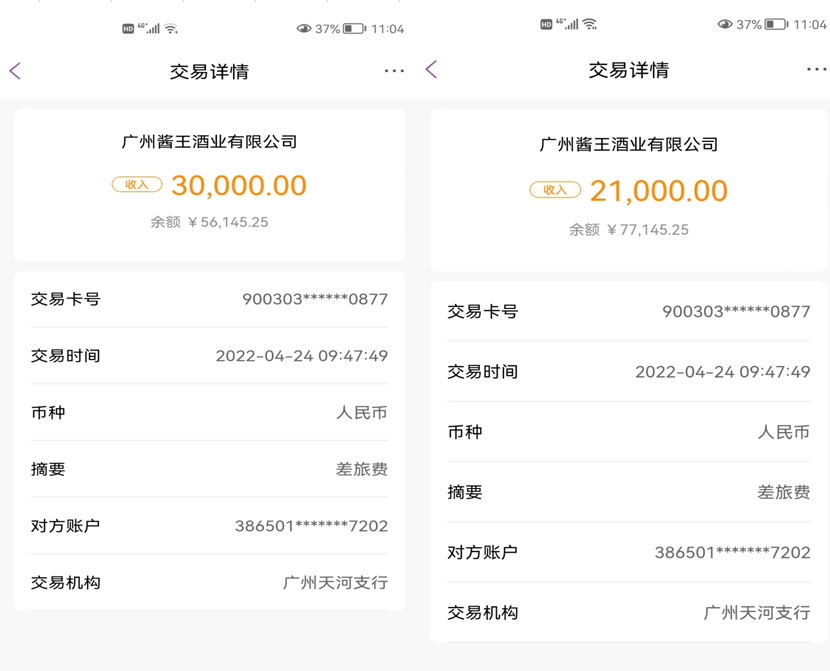The width and height of the screenshot is (830, 671).
Task: Tap the back arrow on right transaction screen
Action: point(431,69)
